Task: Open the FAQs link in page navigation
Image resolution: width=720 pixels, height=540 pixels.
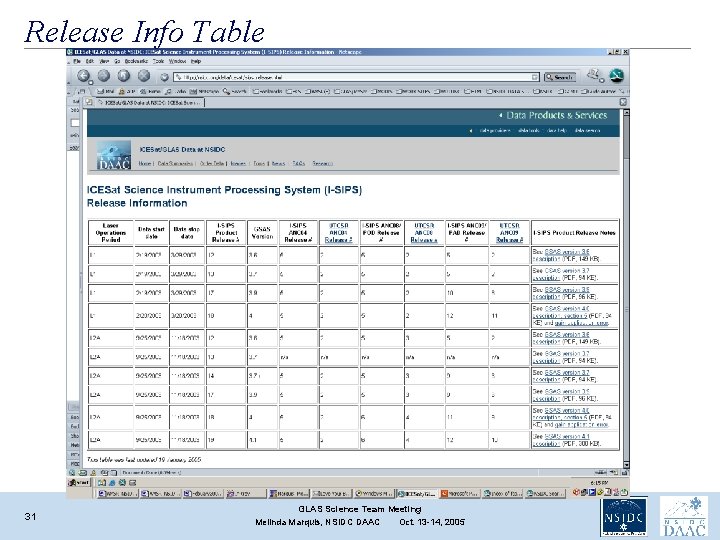Action: tap(298, 163)
